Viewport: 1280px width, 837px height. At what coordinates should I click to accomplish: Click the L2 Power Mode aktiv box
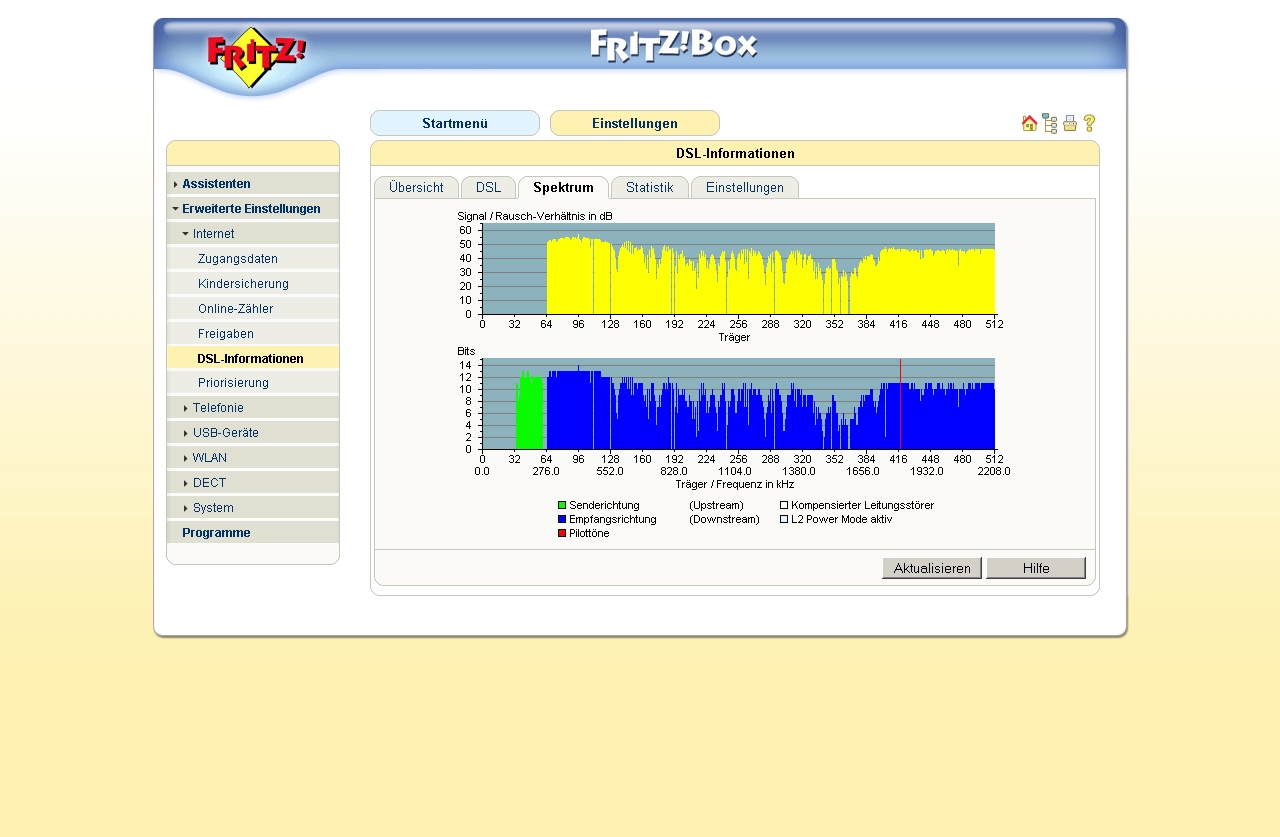pos(784,520)
